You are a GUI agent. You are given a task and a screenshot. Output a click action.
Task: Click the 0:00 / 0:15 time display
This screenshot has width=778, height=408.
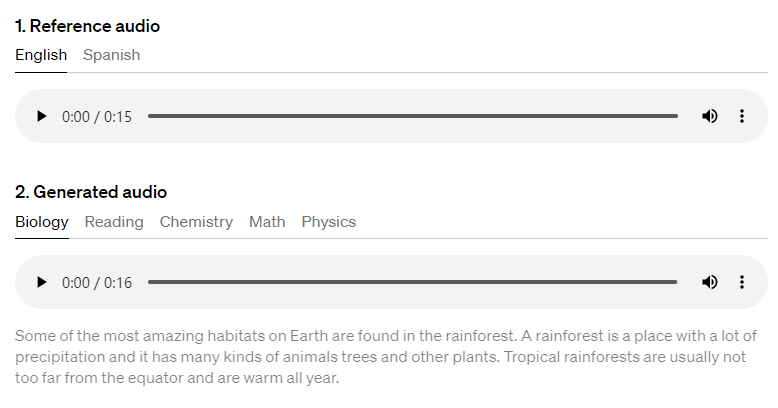pyautogui.click(x=97, y=116)
